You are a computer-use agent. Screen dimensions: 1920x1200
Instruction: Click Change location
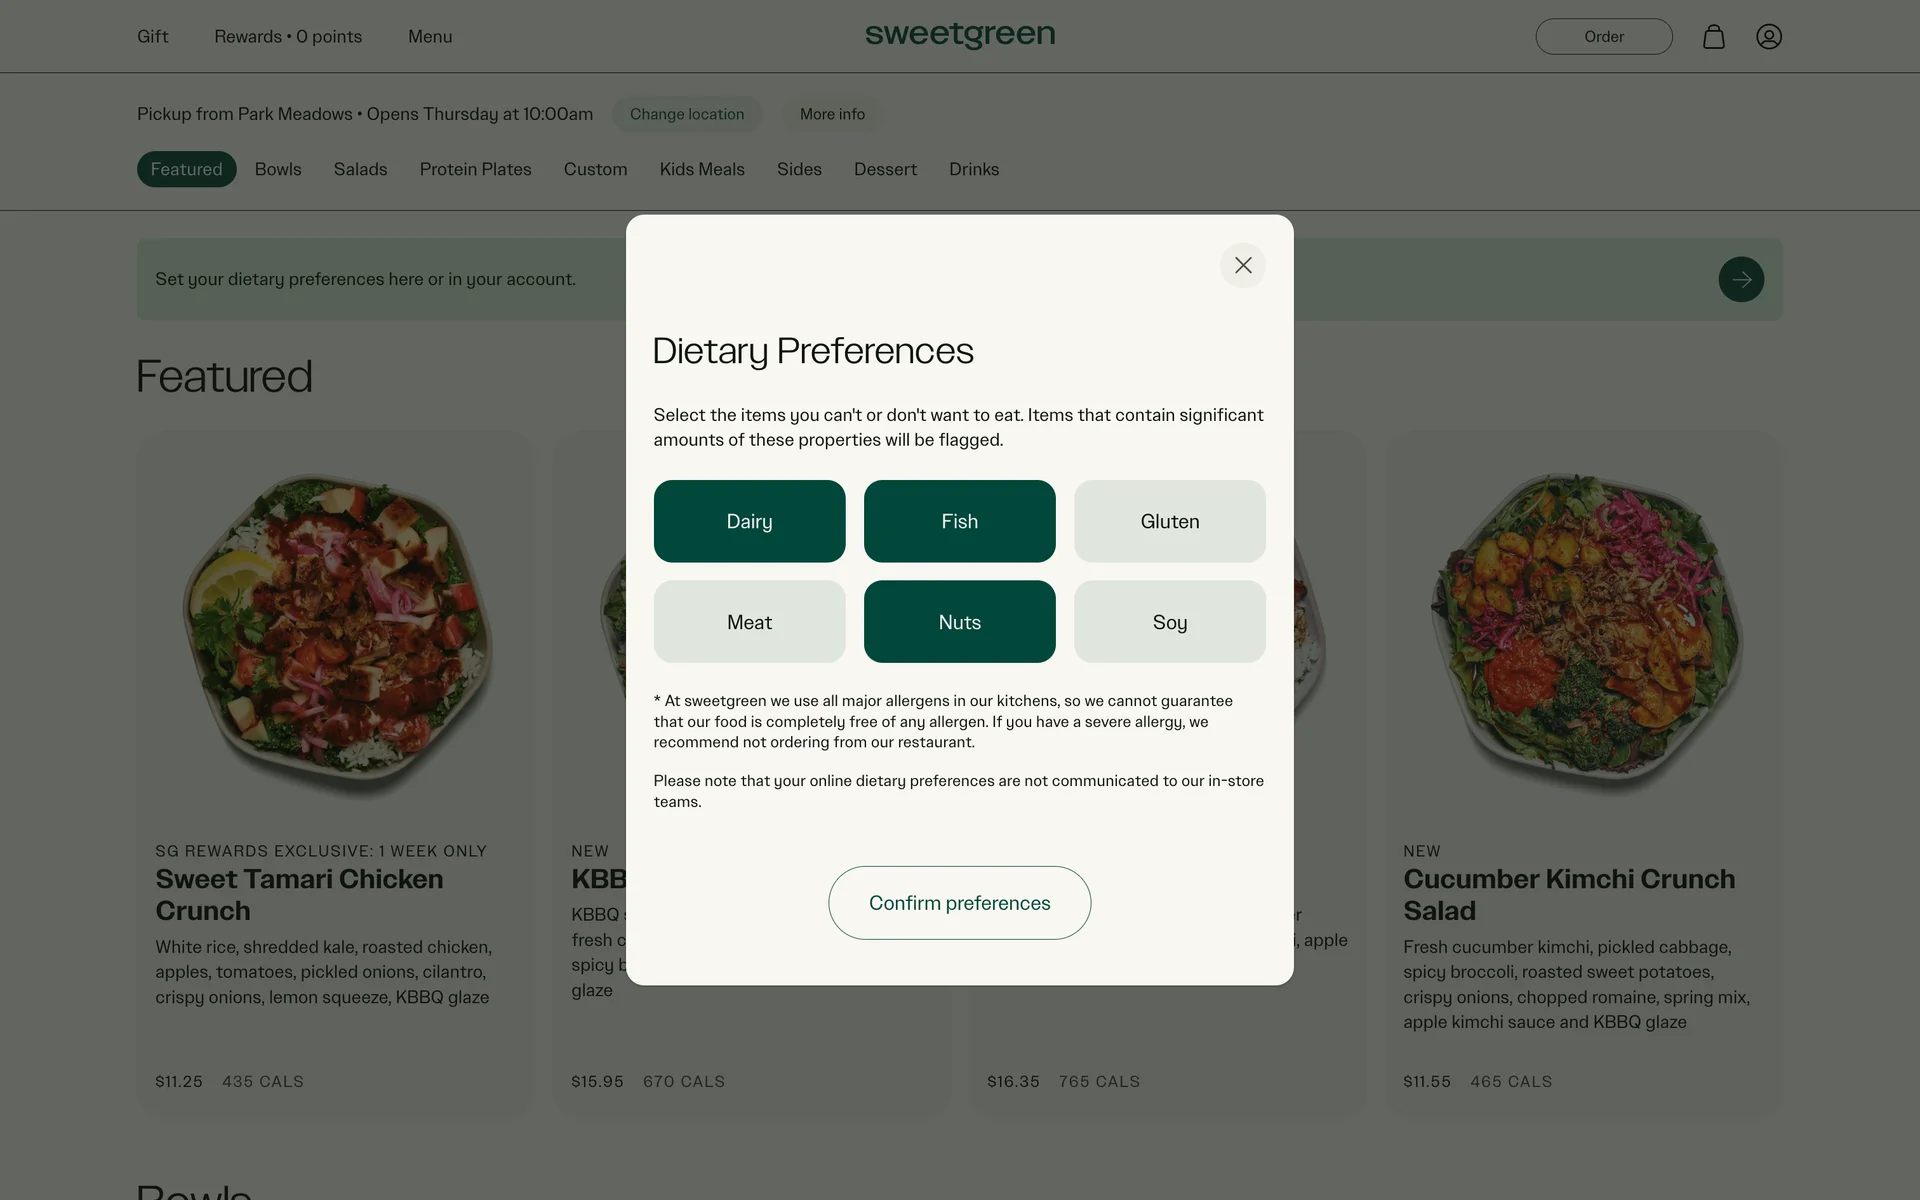[x=687, y=114]
